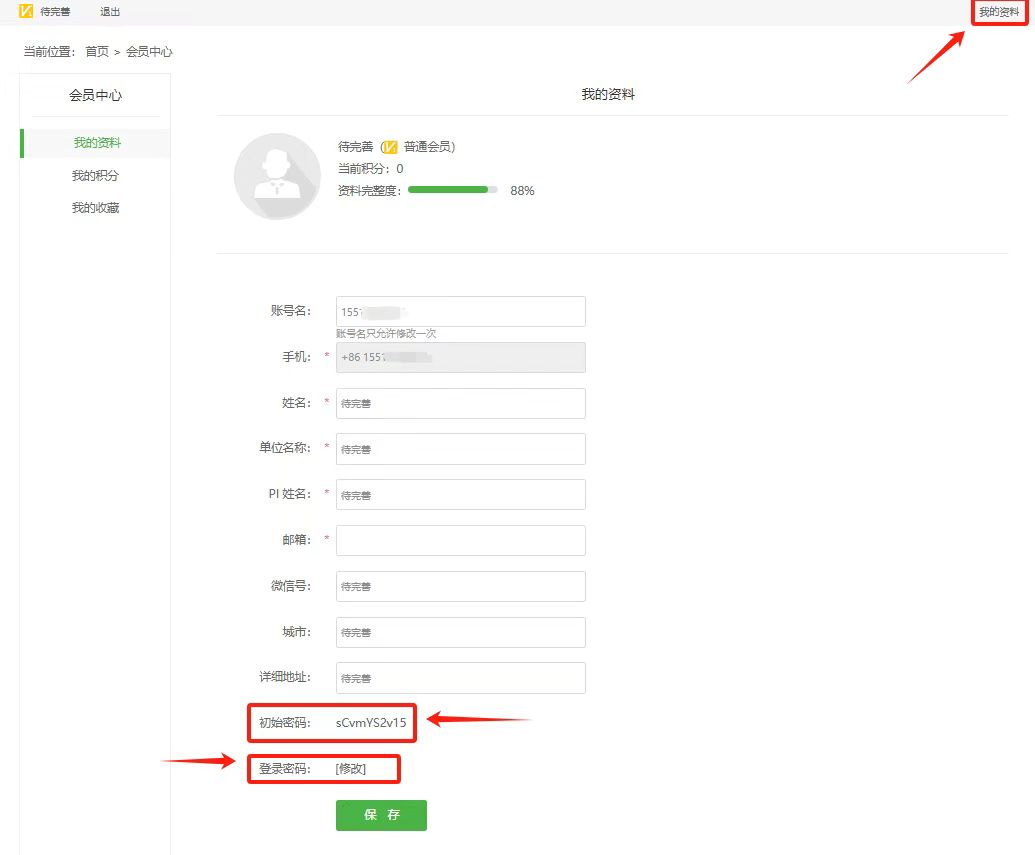Click the 账号名 input field
Viewport: 1035px width, 855px height.
[460, 312]
